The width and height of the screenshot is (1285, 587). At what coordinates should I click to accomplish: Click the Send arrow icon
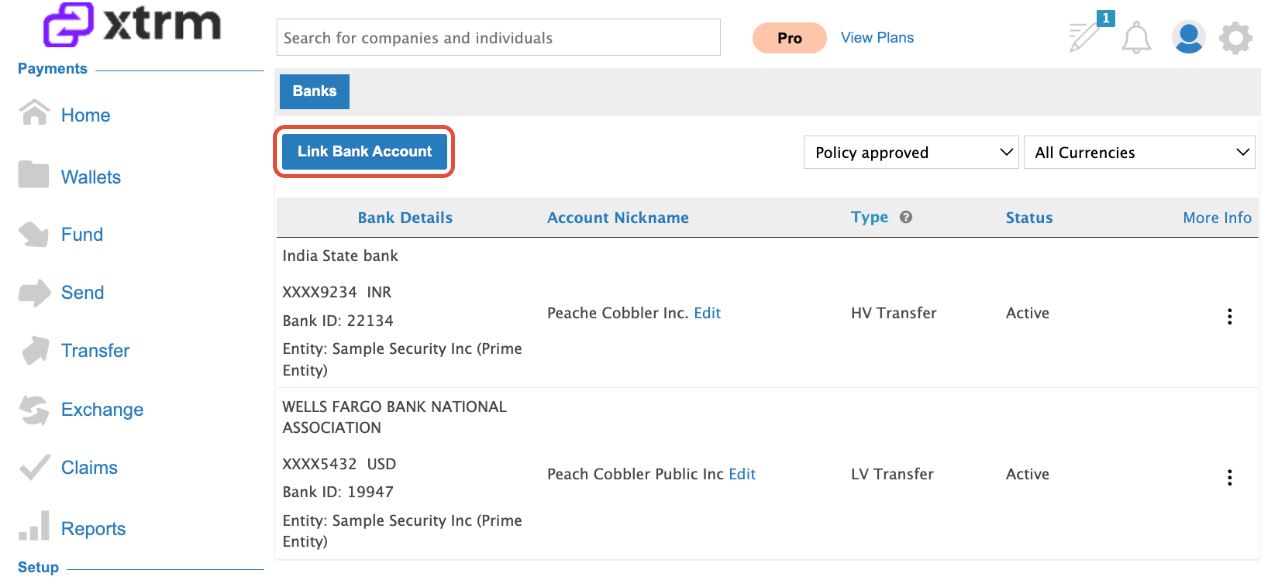[34, 293]
